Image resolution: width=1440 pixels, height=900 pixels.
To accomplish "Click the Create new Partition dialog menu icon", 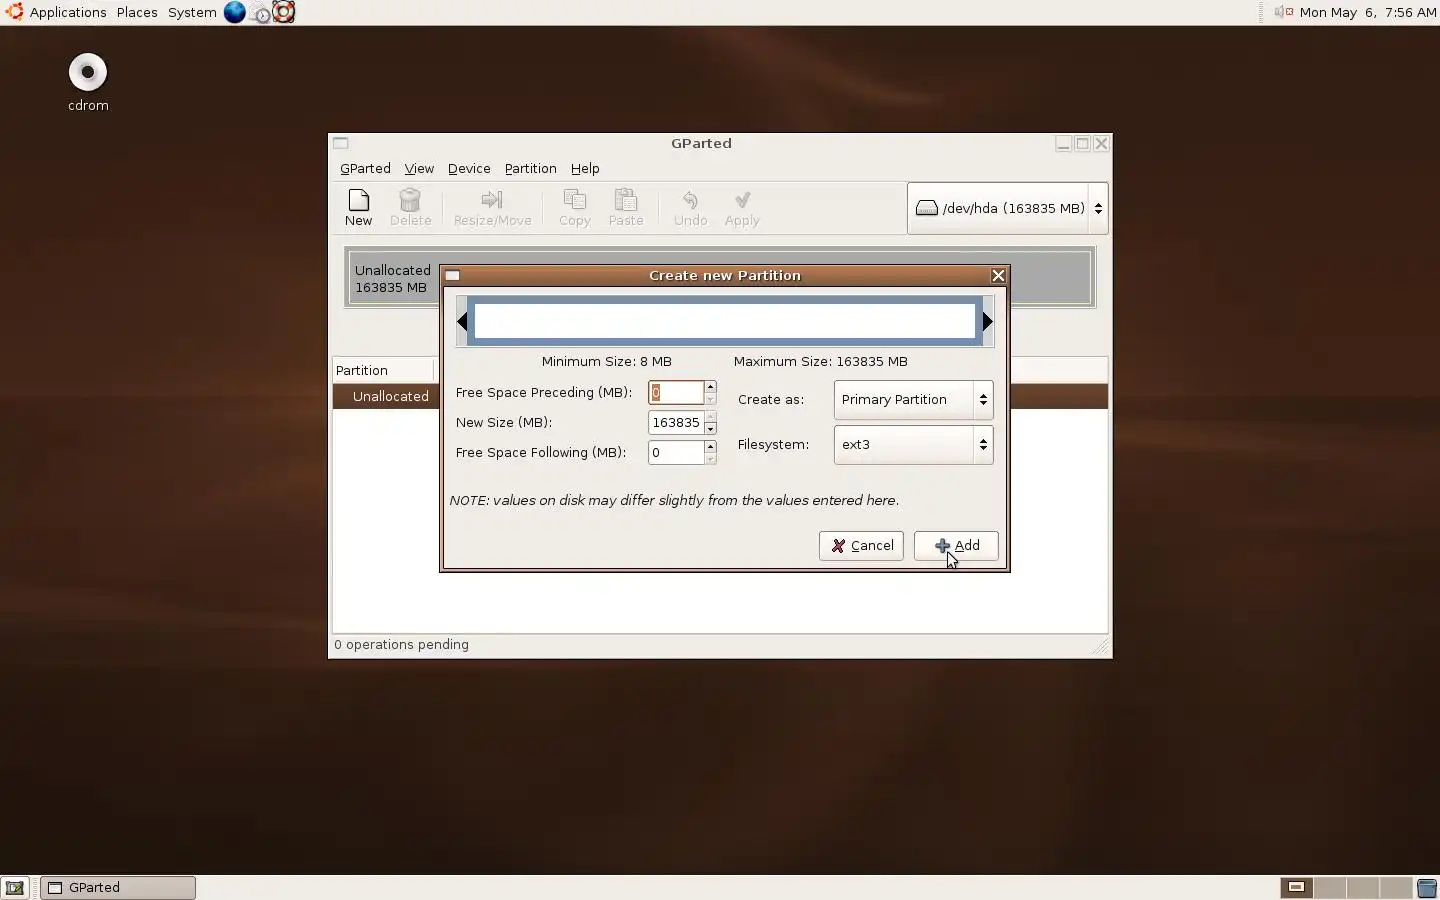I will coord(452,275).
